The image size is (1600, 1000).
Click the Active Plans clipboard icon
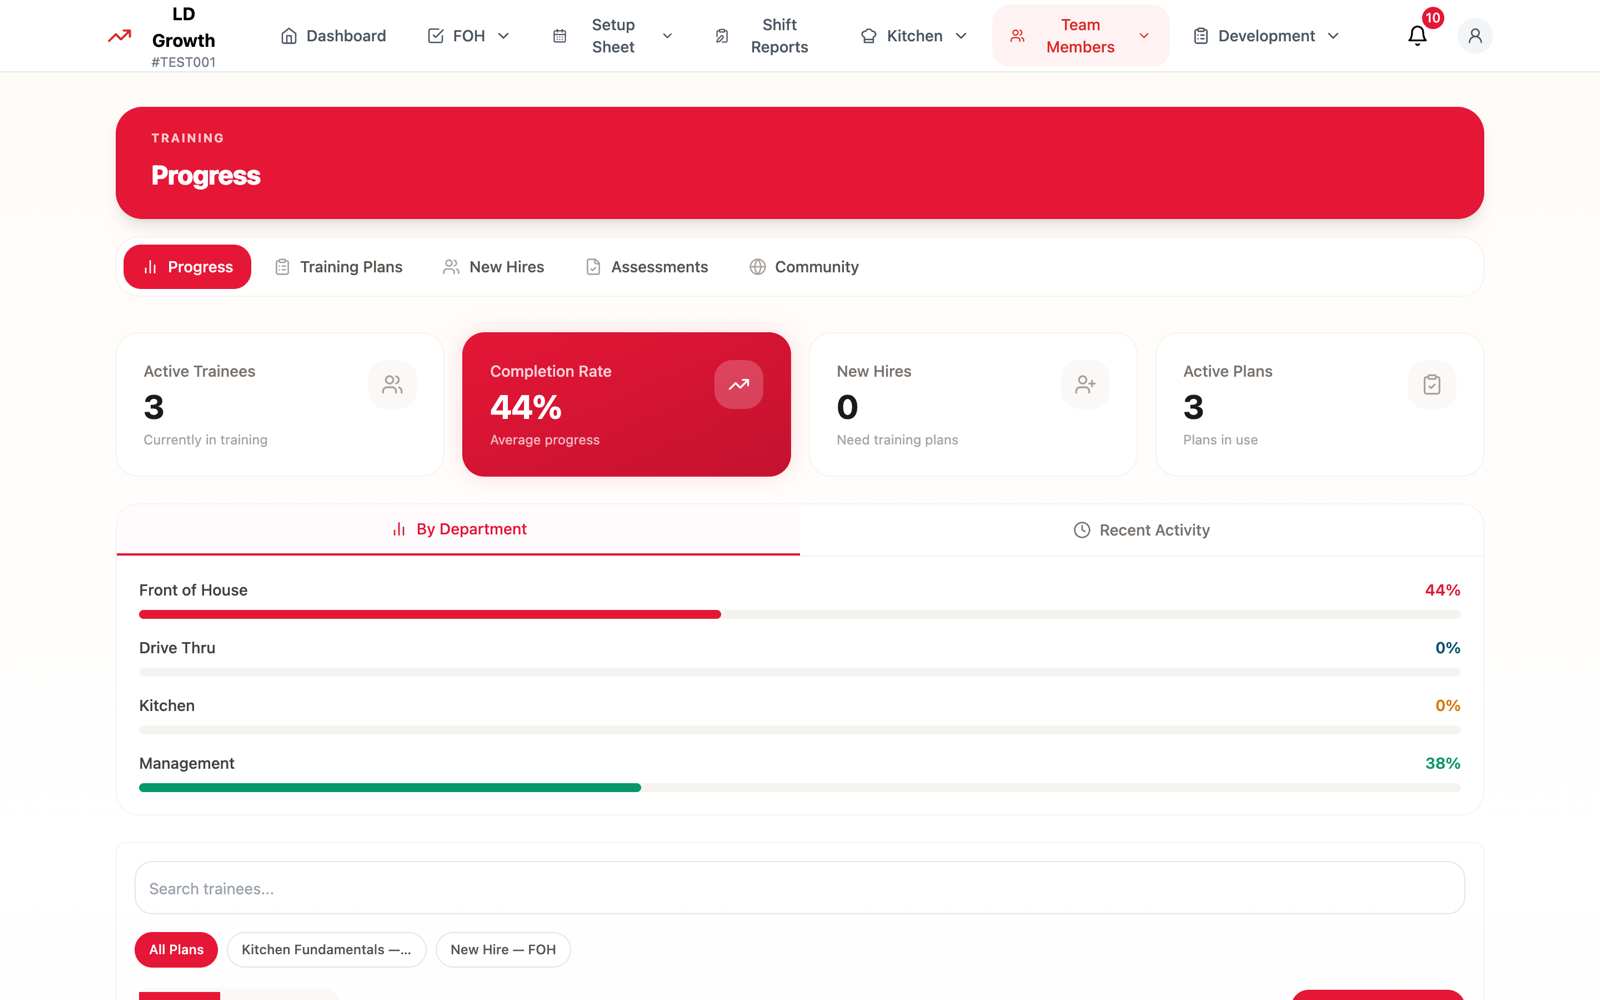[x=1432, y=384]
